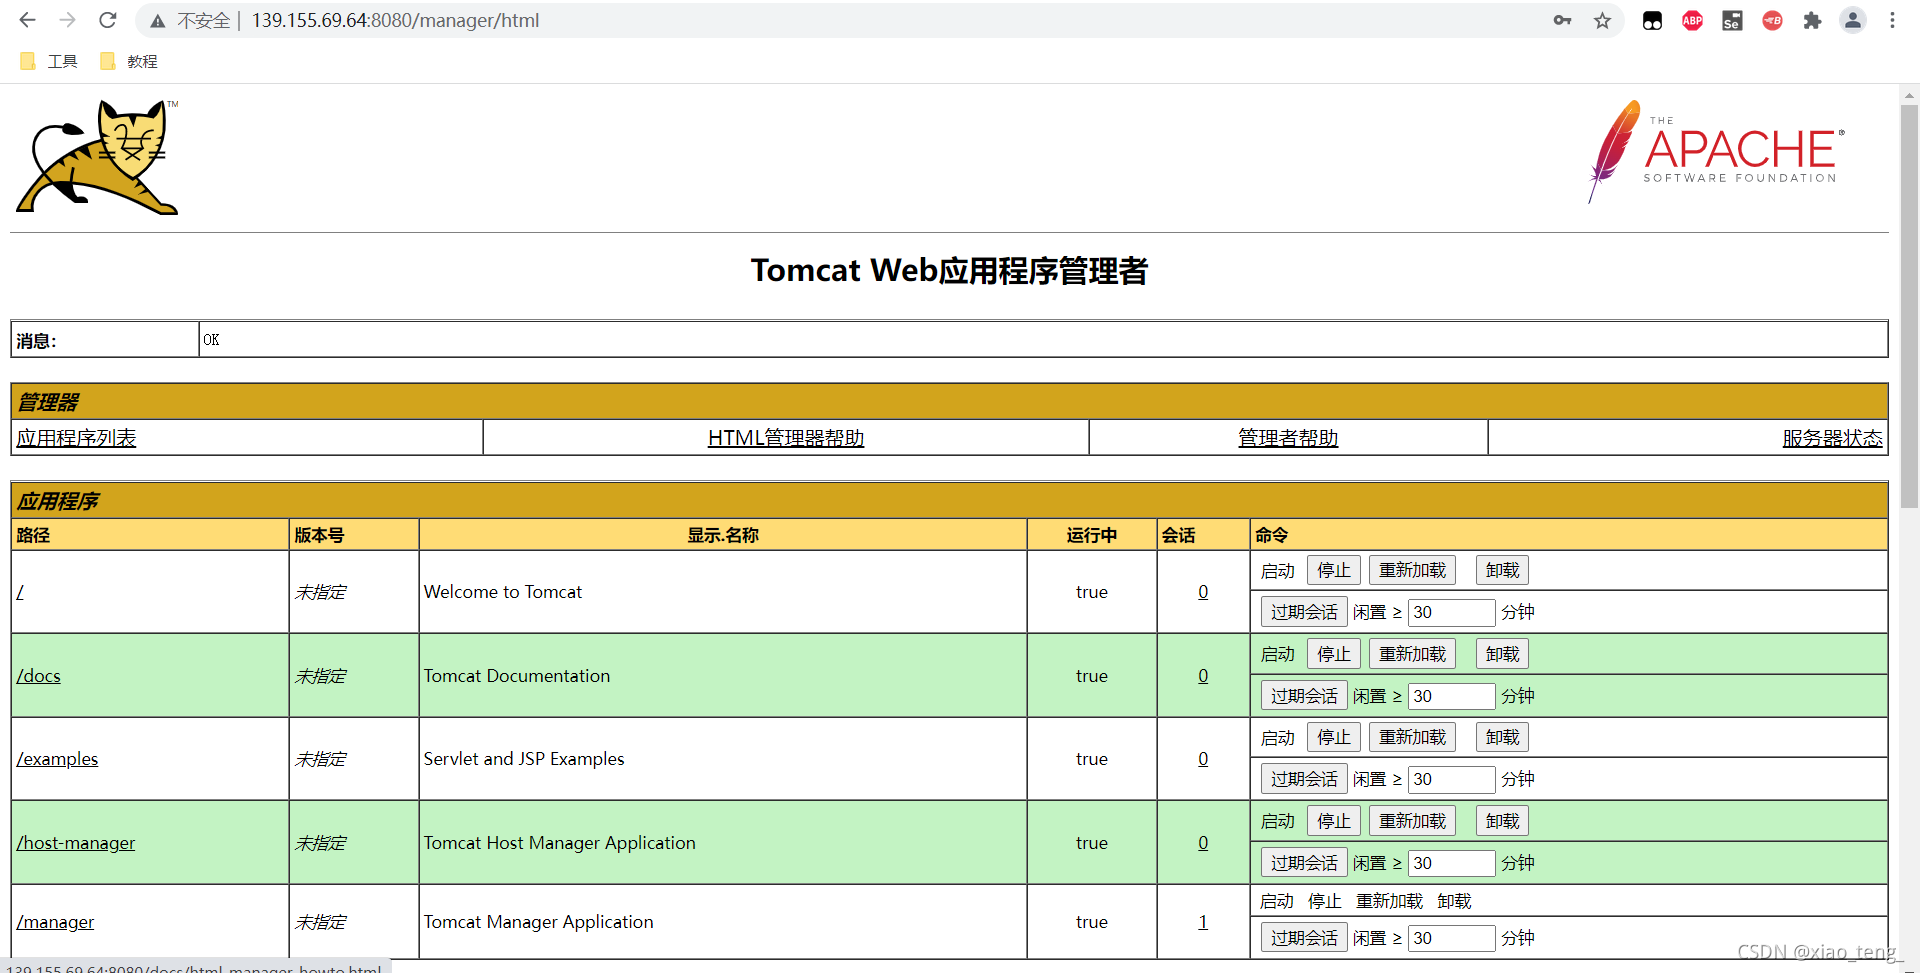
Task: Open the saved password key icon
Action: coord(1562,20)
